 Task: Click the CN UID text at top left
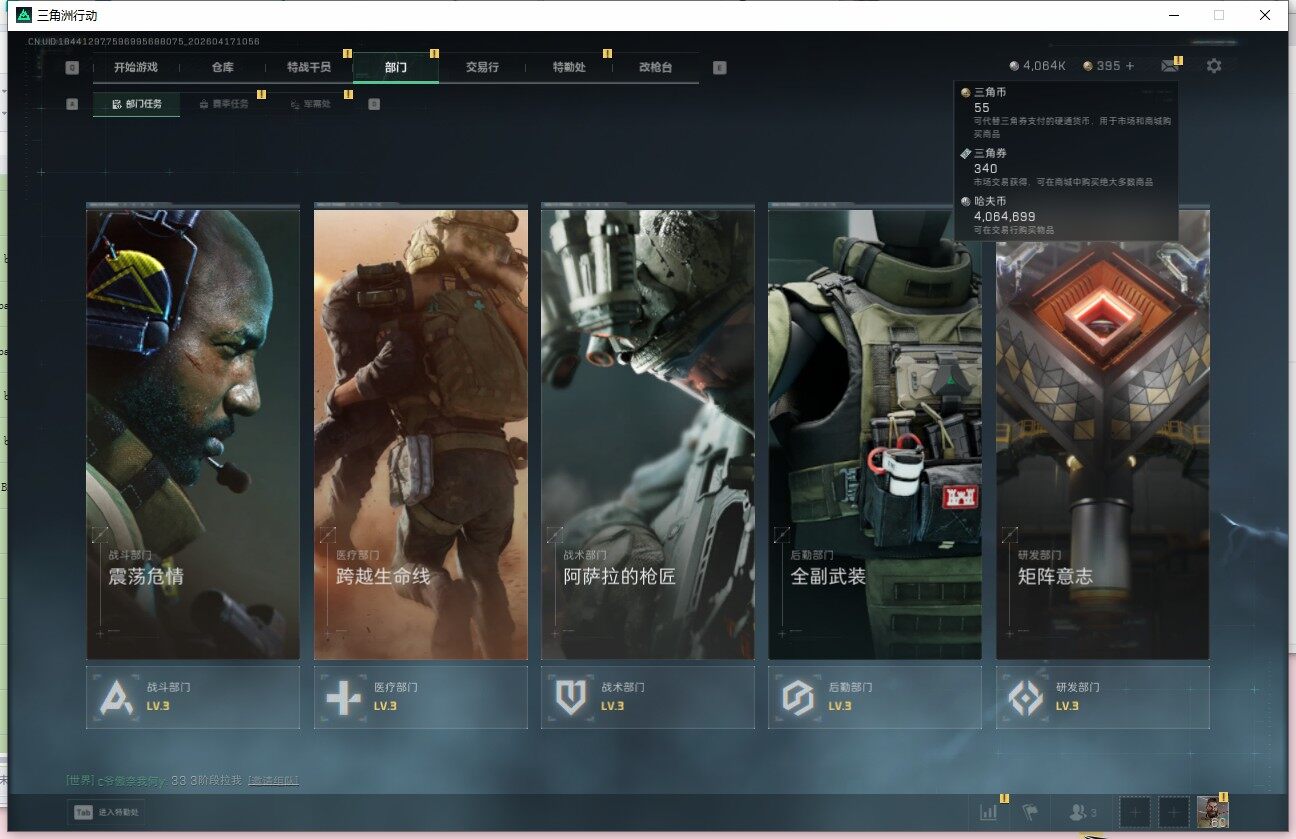[x=144, y=41]
